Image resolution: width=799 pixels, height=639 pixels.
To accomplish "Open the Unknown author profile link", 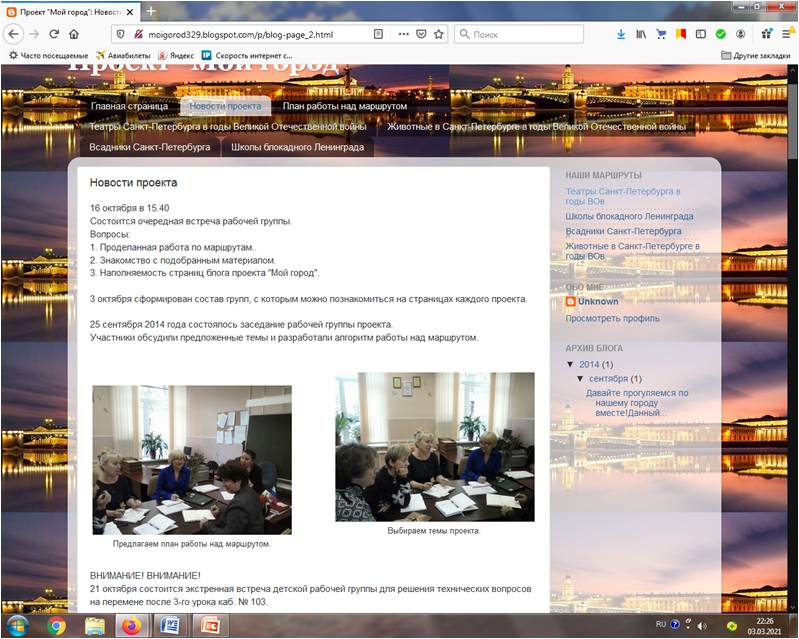I will (x=598, y=301).
